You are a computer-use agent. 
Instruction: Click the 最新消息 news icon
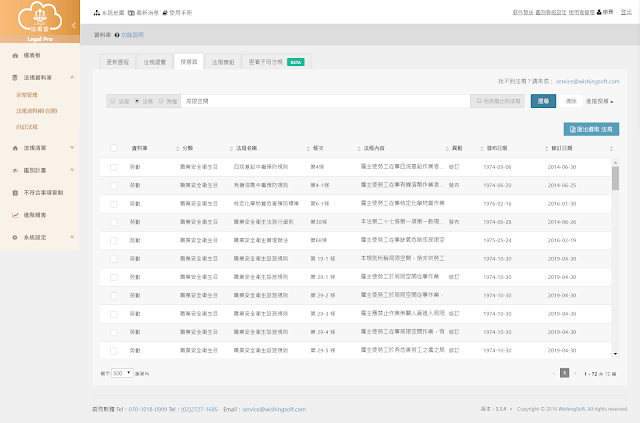coord(131,13)
